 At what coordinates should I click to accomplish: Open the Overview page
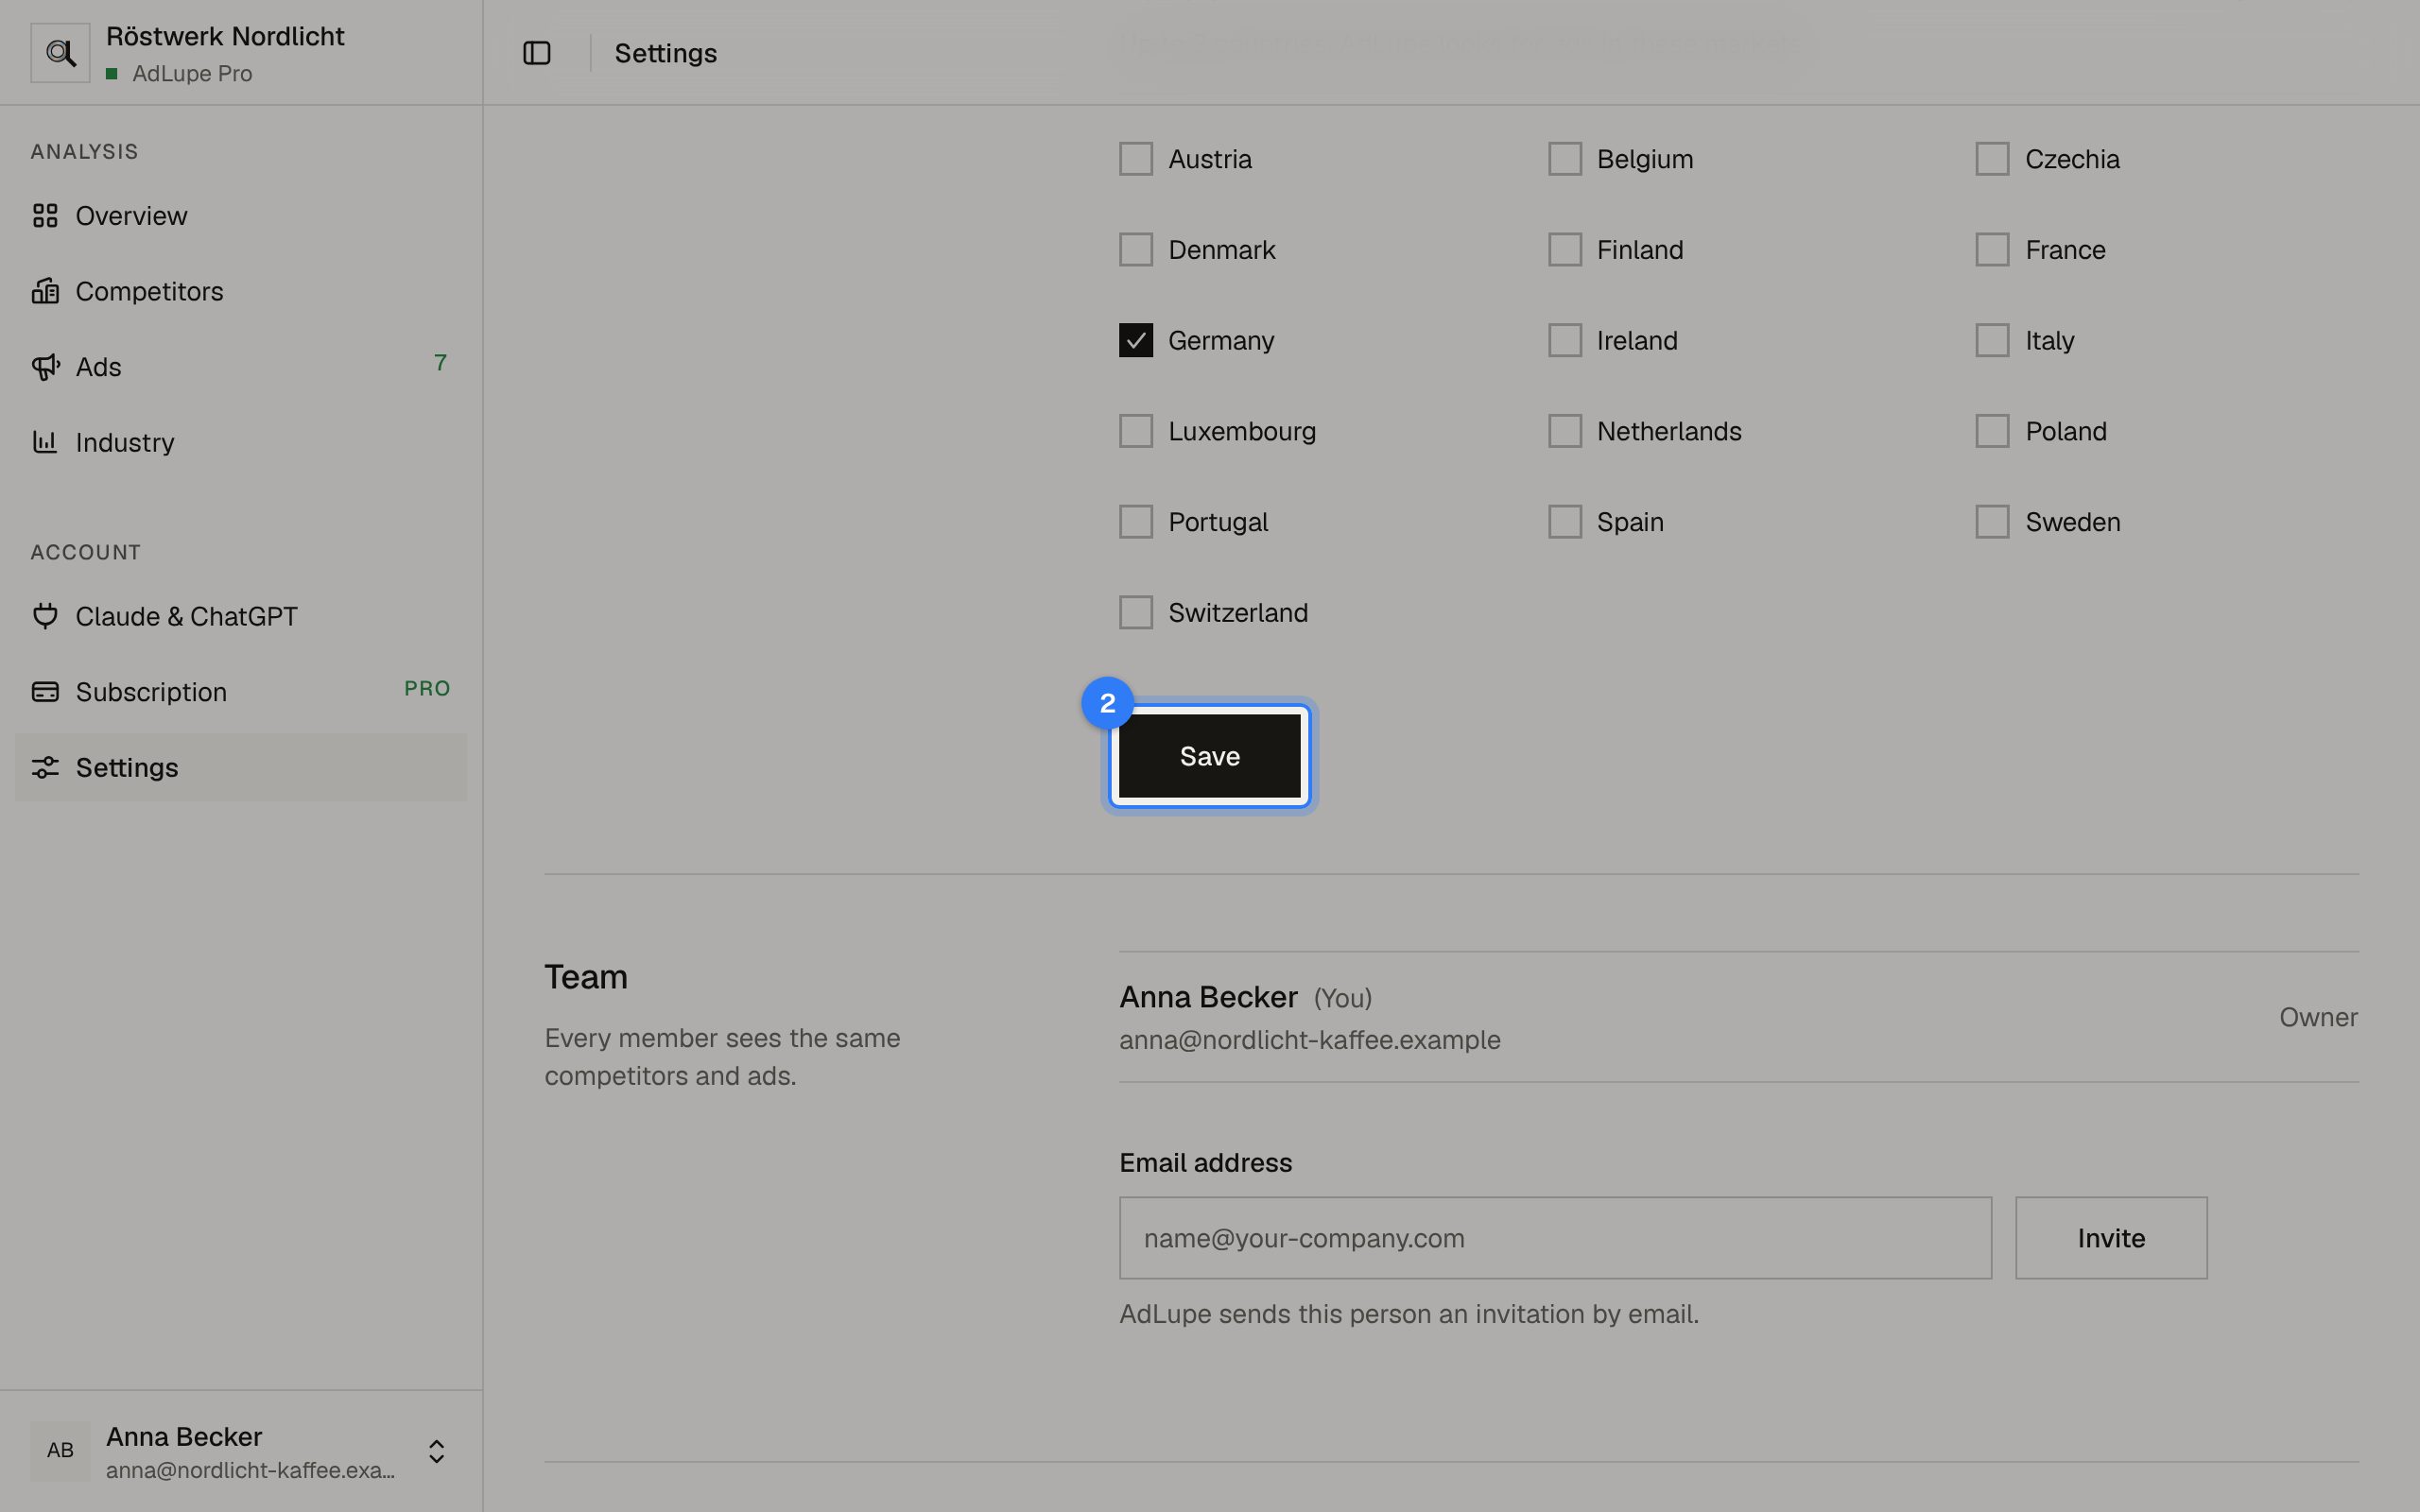(240, 215)
